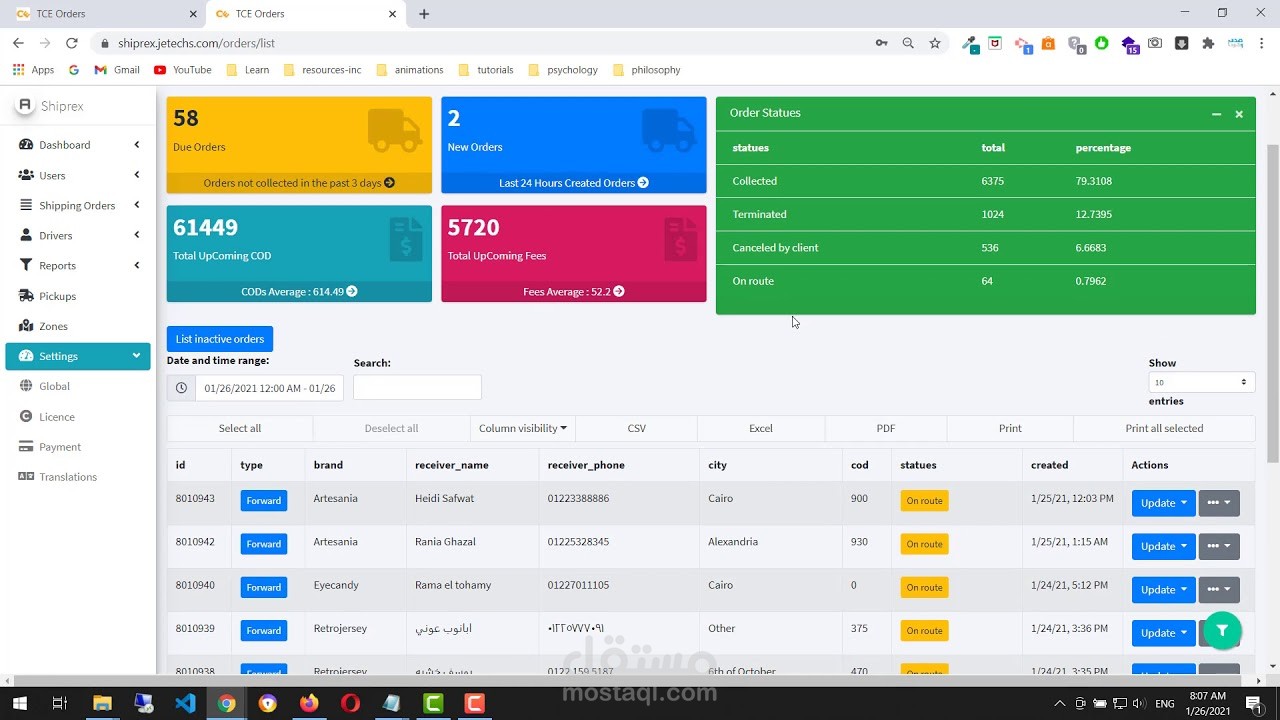The width and height of the screenshot is (1280, 720).
Task: Open Update dropdown for order 8010942
Action: pyautogui.click(x=1163, y=546)
